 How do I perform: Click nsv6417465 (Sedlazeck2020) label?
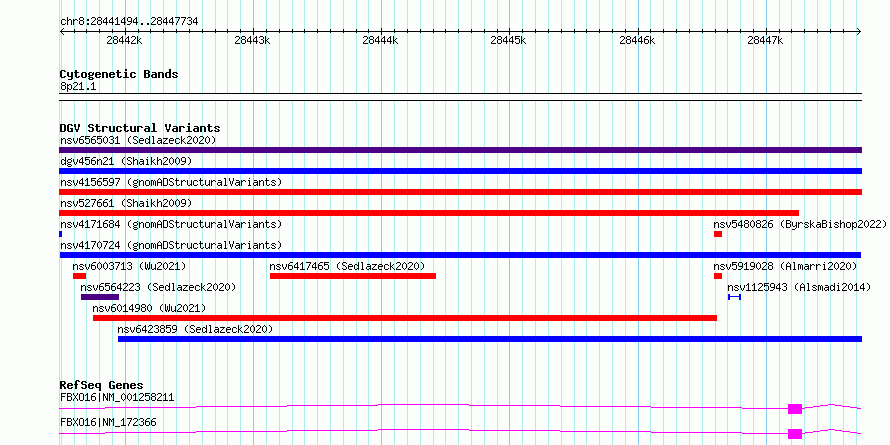point(347,266)
